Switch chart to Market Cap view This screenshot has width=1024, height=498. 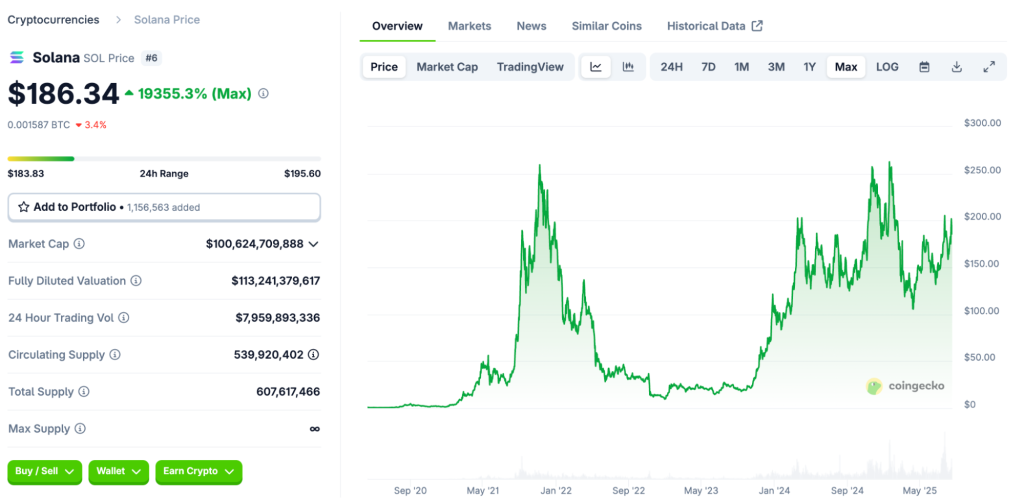[447, 67]
